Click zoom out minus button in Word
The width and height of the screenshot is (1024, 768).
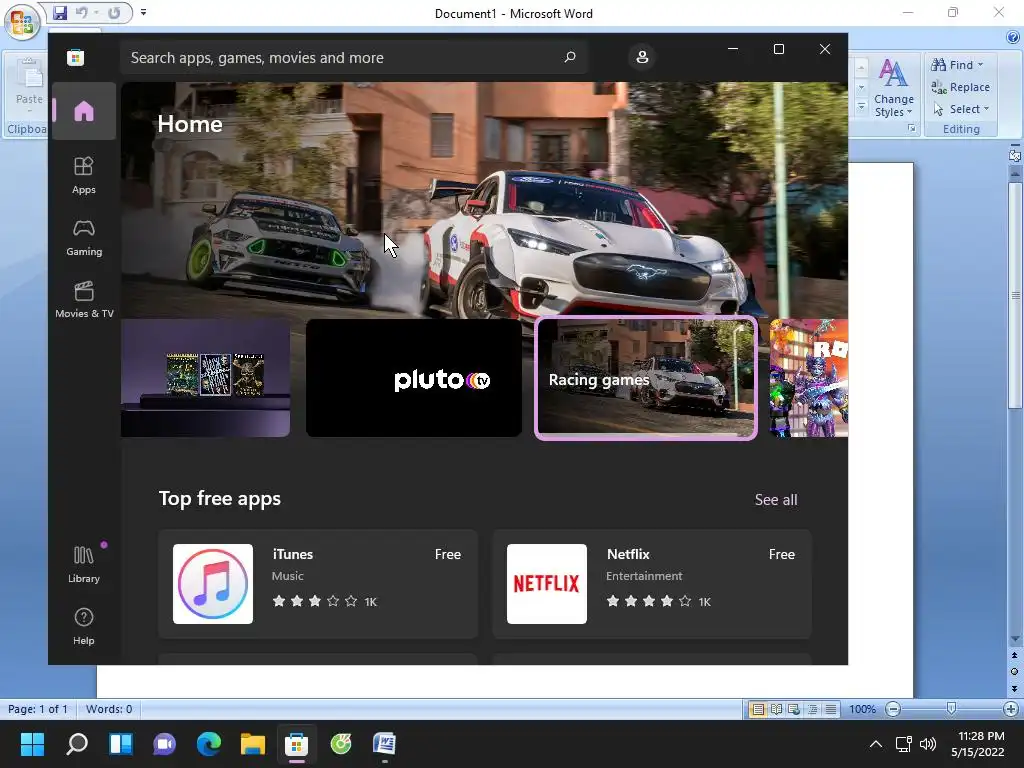[x=893, y=709]
